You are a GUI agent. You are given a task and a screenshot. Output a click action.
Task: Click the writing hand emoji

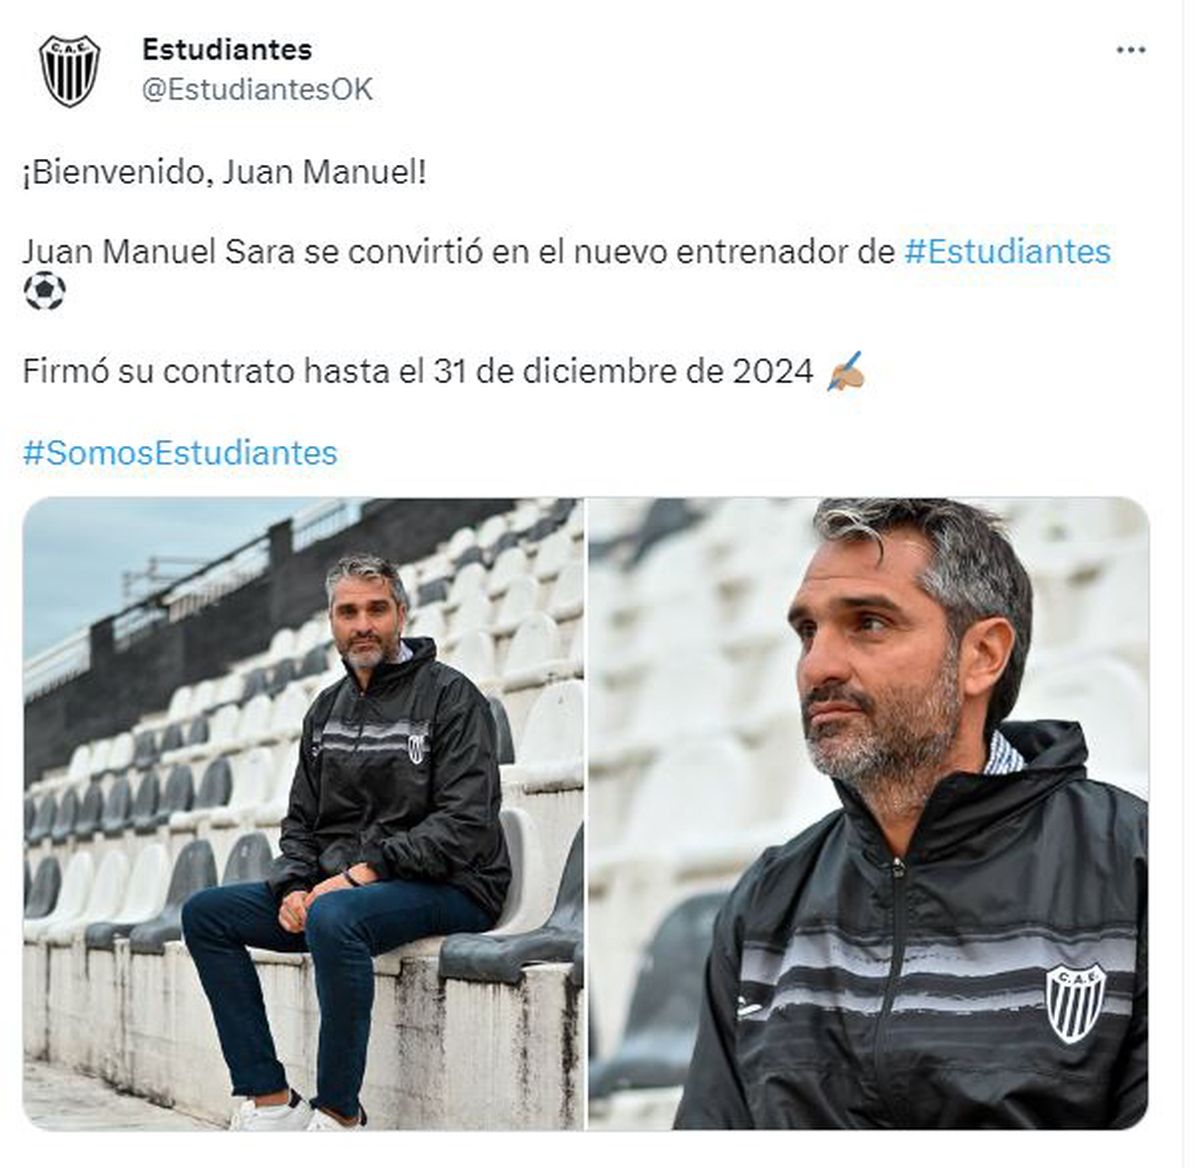[x=846, y=374]
